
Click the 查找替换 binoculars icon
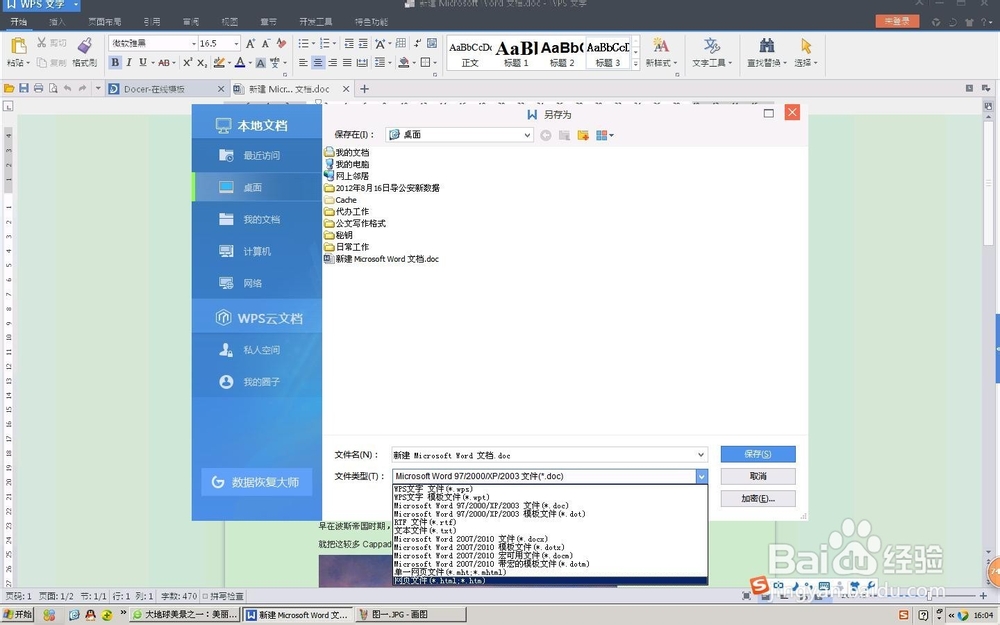click(x=767, y=45)
